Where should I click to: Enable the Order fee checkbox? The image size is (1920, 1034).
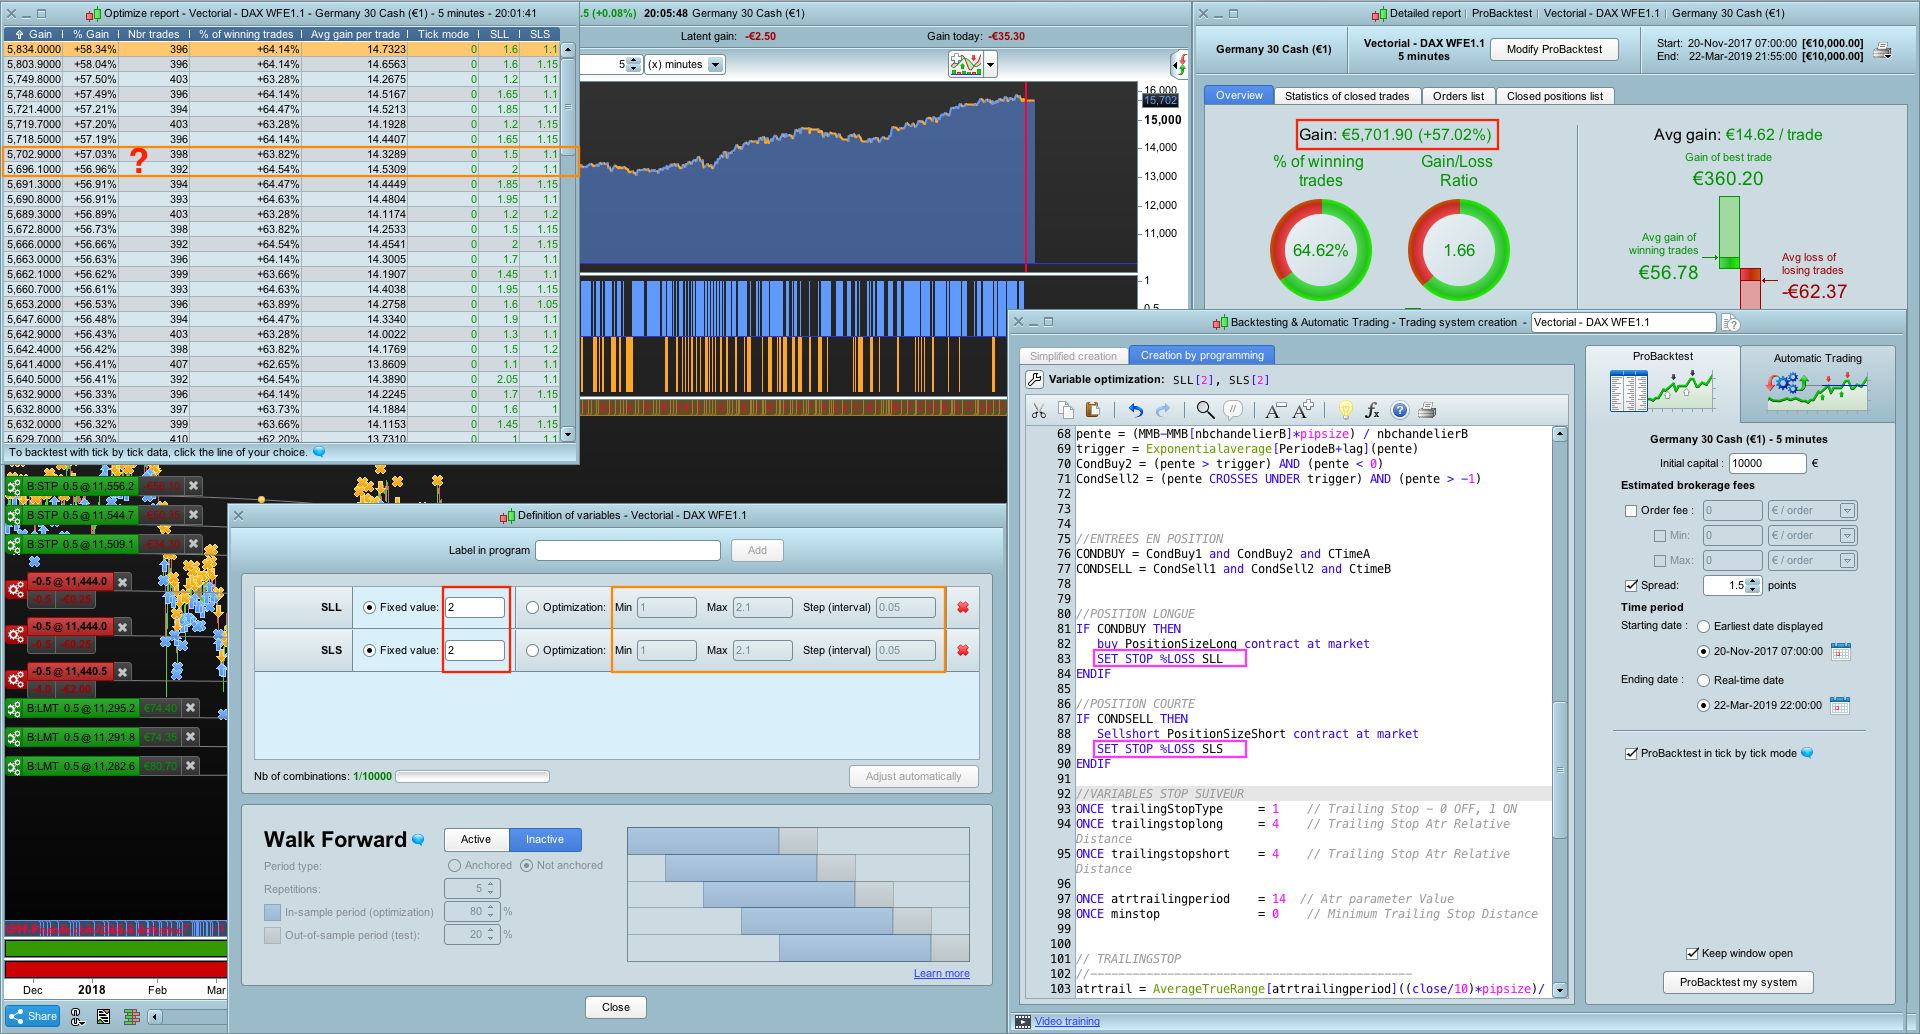[1631, 511]
